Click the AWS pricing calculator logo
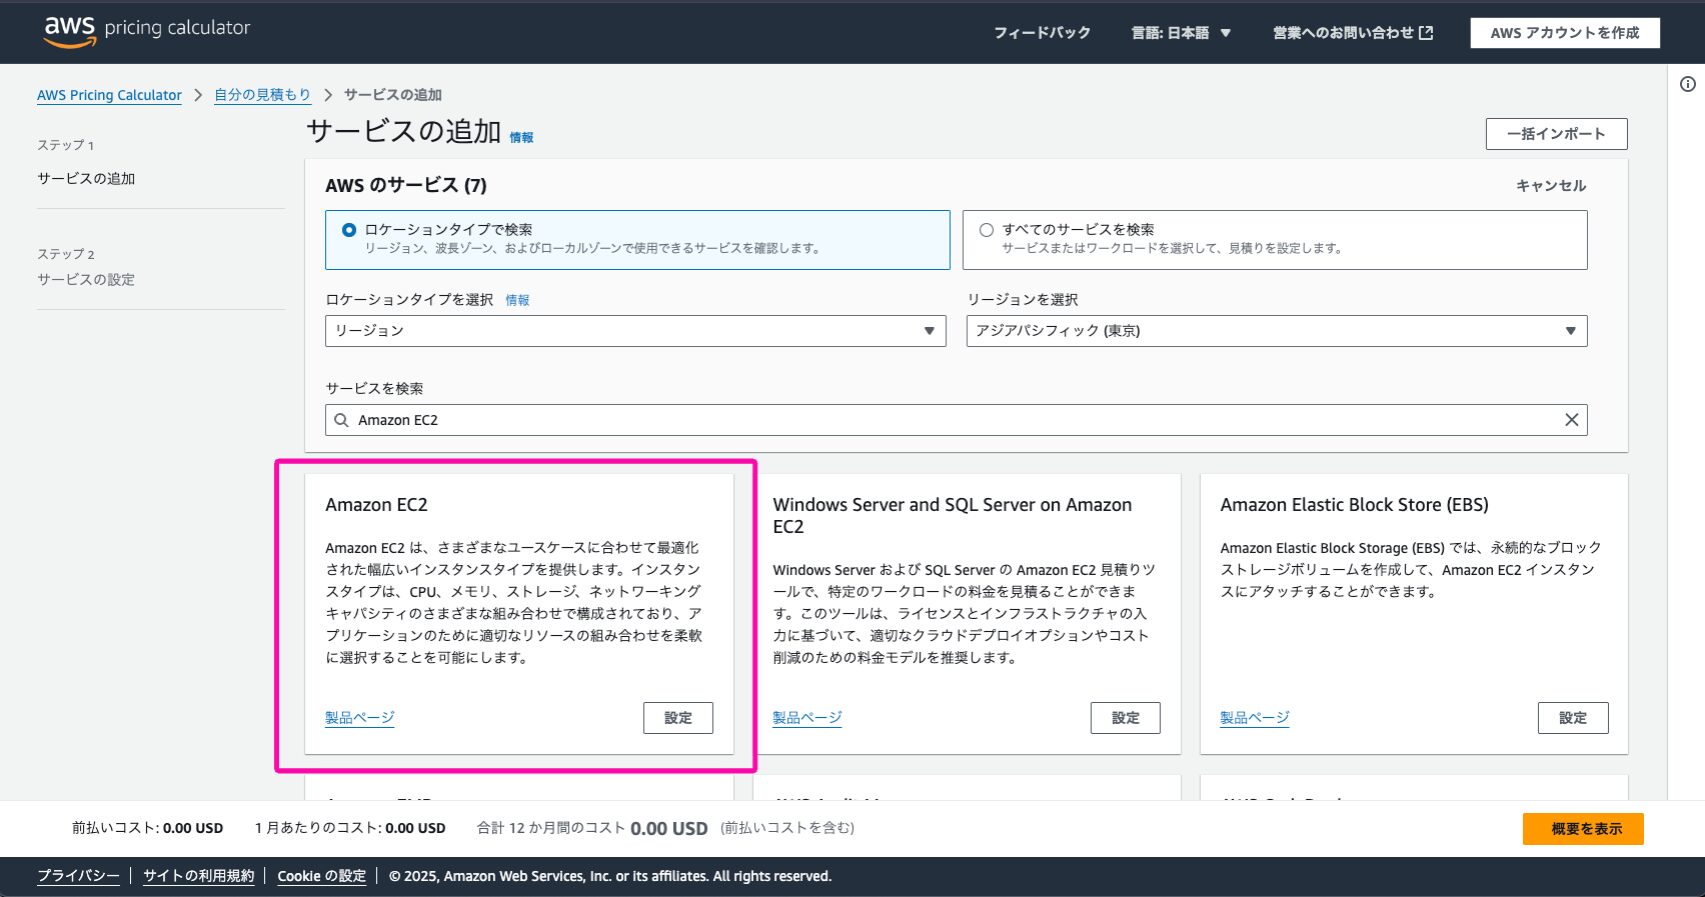1705x897 pixels. click(x=146, y=31)
